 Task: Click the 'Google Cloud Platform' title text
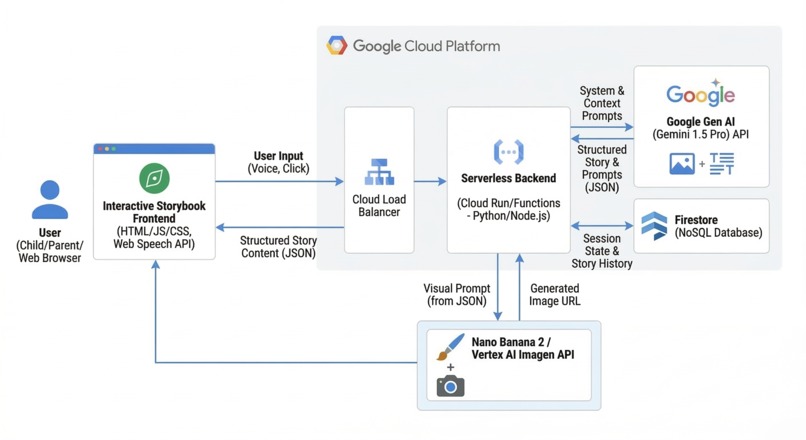[x=426, y=46]
